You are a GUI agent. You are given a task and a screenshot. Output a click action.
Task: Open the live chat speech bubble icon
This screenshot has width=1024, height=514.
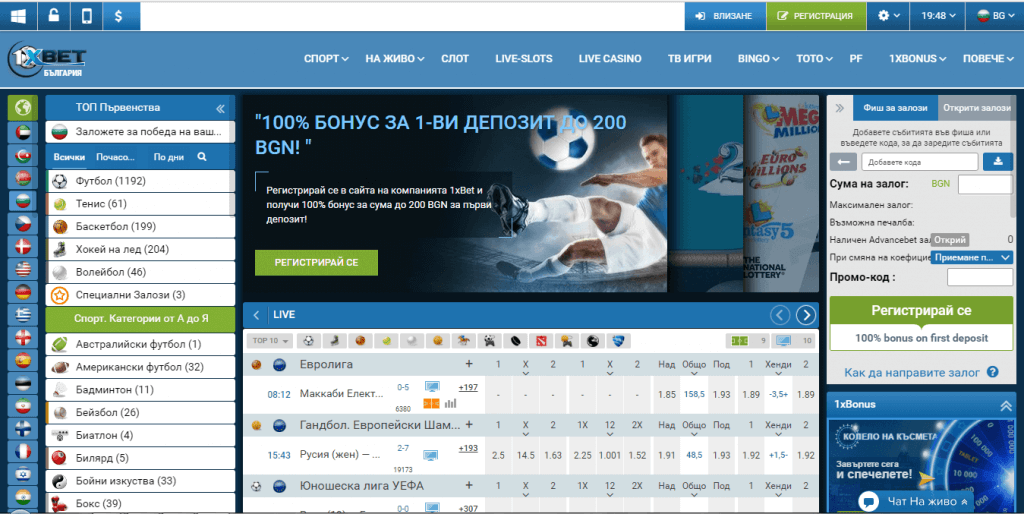point(870,500)
